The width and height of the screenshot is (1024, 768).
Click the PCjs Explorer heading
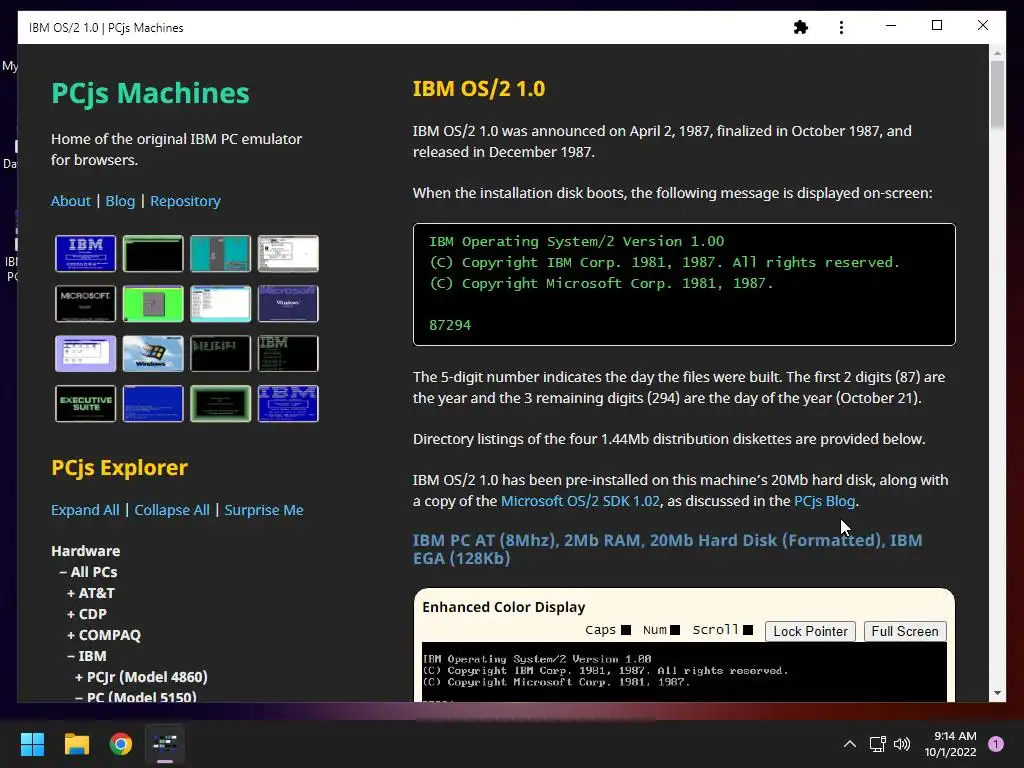point(120,468)
